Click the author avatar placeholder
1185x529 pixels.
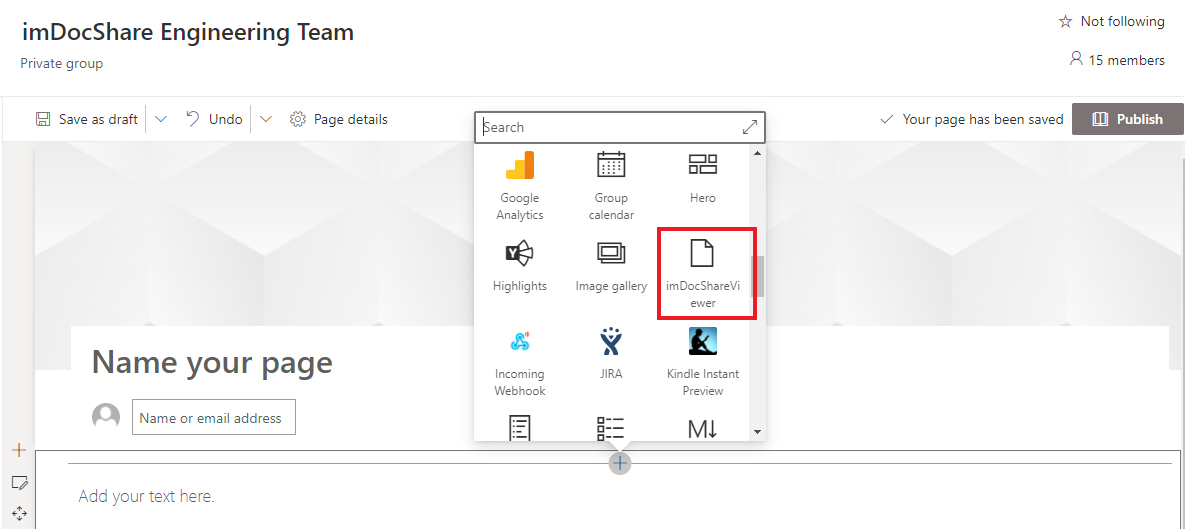tap(106, 417)
